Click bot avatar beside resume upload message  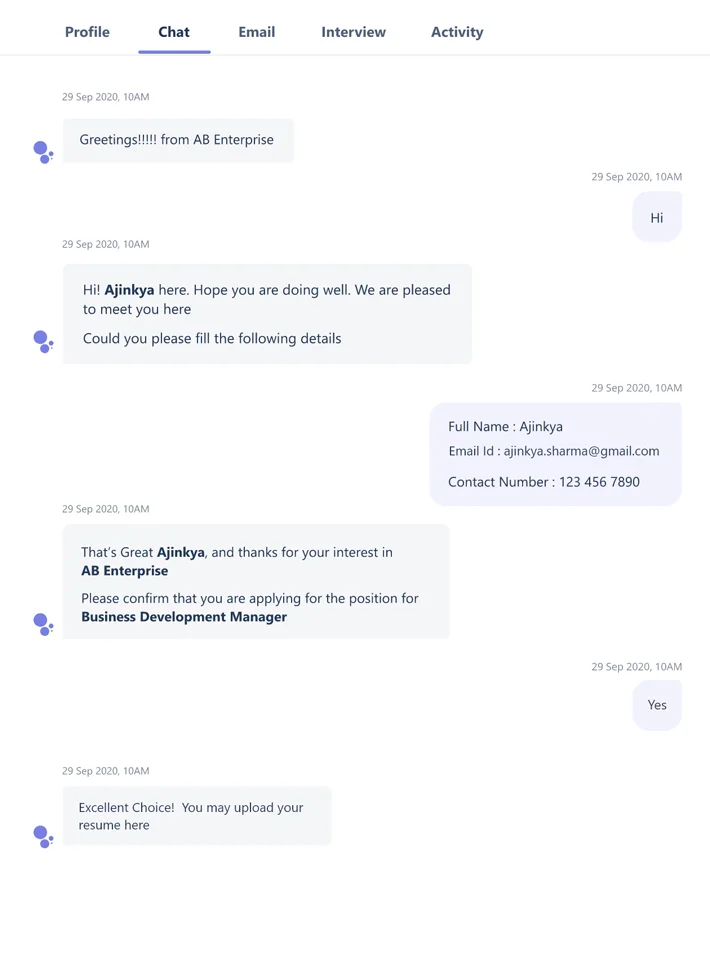coord(43,836)
